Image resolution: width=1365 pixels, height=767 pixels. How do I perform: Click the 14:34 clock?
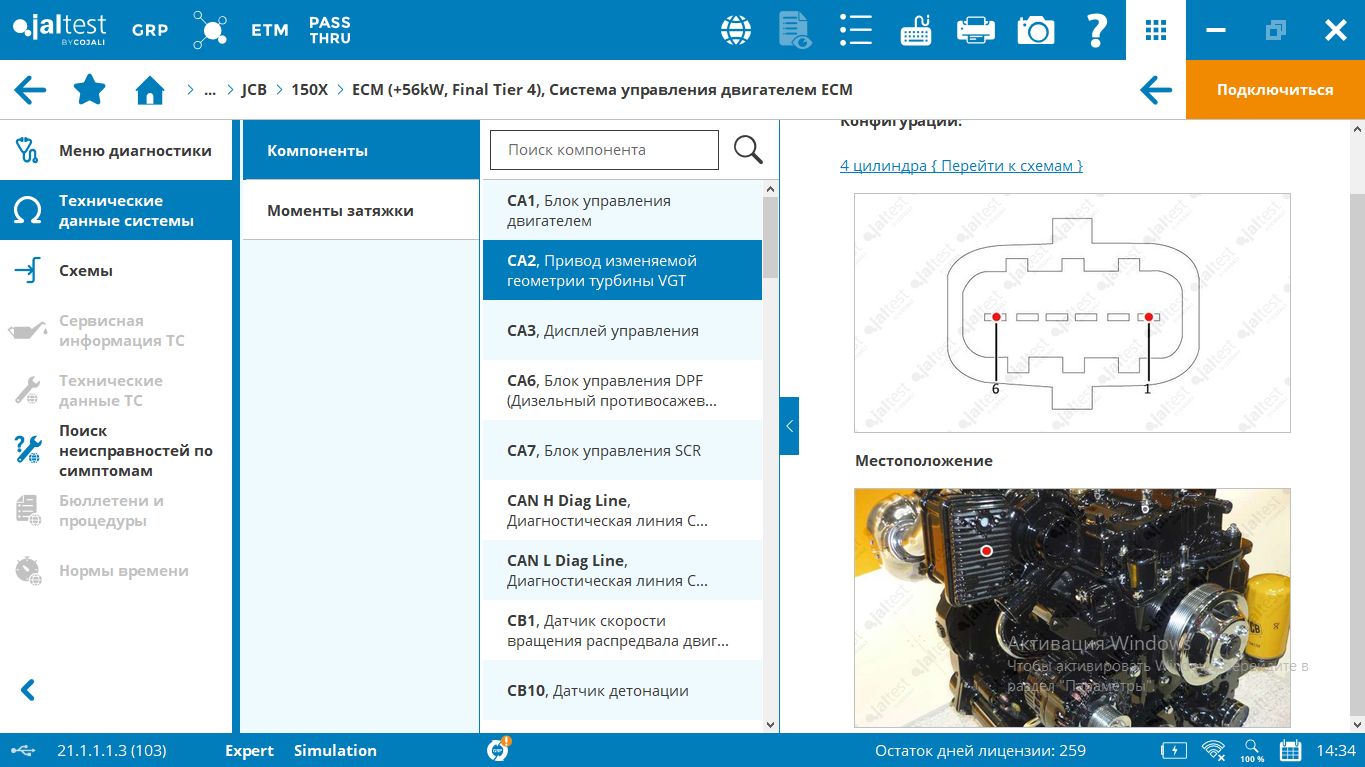click(1336, 750)
